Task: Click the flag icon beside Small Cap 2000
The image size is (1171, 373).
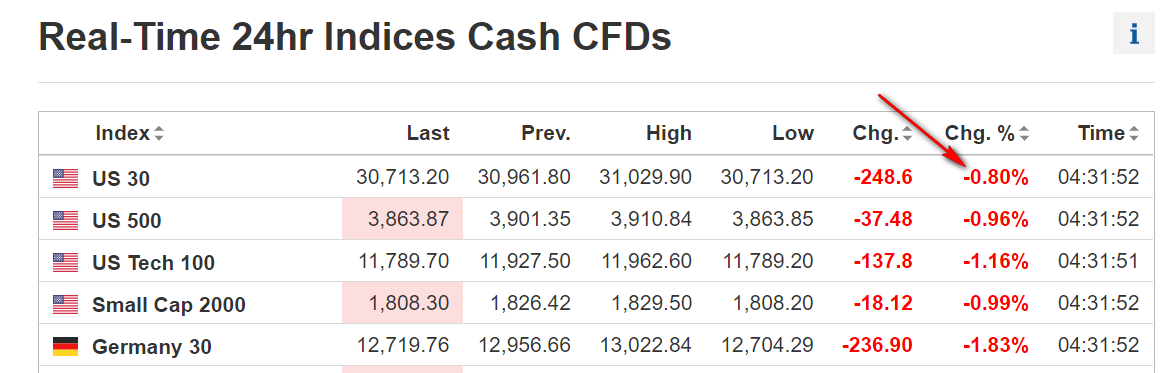Action: 66,304
